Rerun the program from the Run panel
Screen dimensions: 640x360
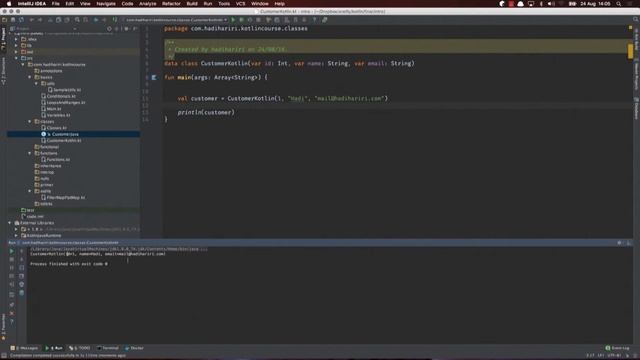[x=11, y=251]
